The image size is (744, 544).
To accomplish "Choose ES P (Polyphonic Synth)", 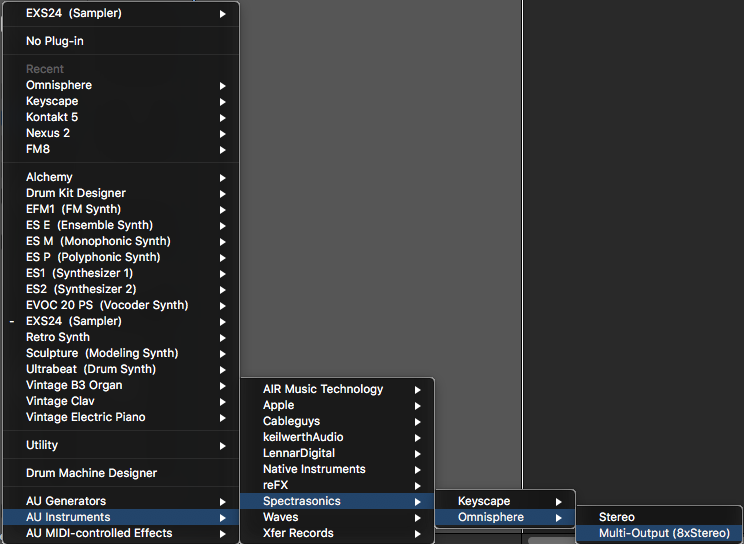I will (121, 257).
